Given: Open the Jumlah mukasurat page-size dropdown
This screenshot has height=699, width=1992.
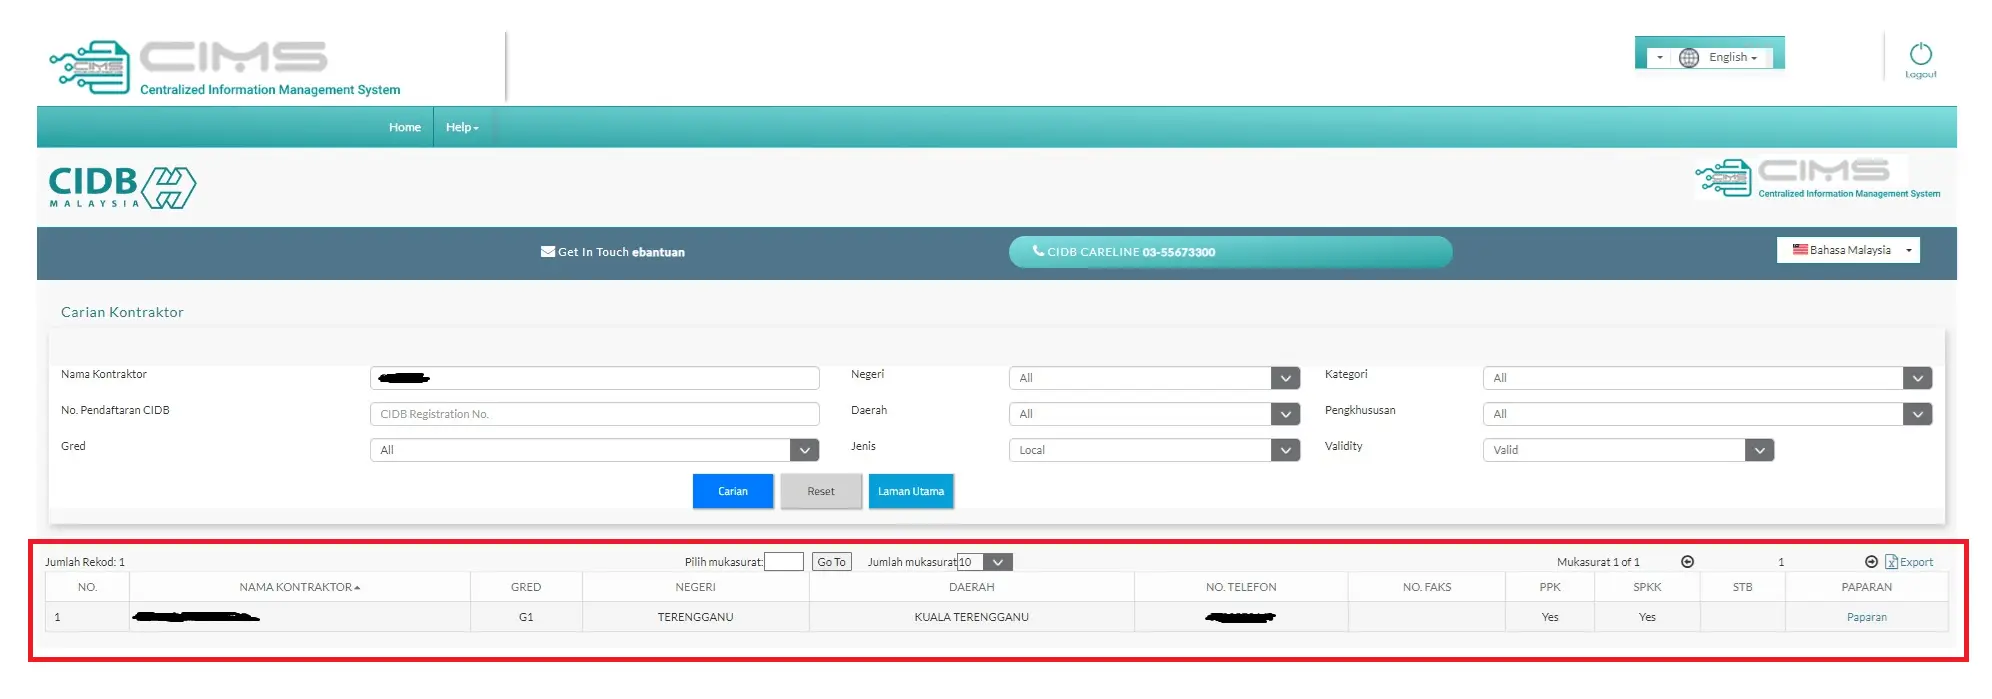Looking at the screenshot, I should [x=985, y=562].
